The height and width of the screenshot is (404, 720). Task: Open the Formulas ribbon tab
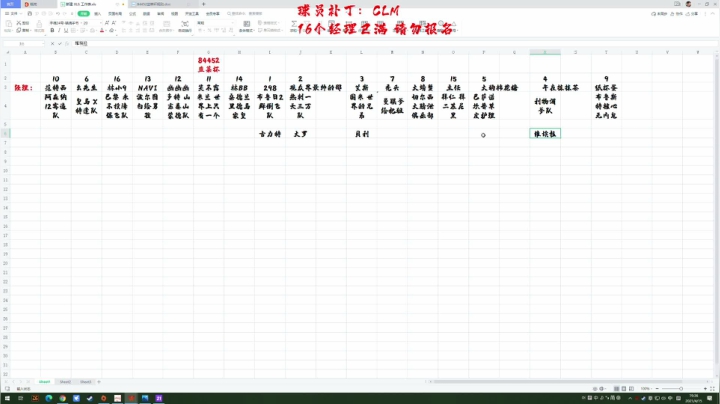coord(133,14)
